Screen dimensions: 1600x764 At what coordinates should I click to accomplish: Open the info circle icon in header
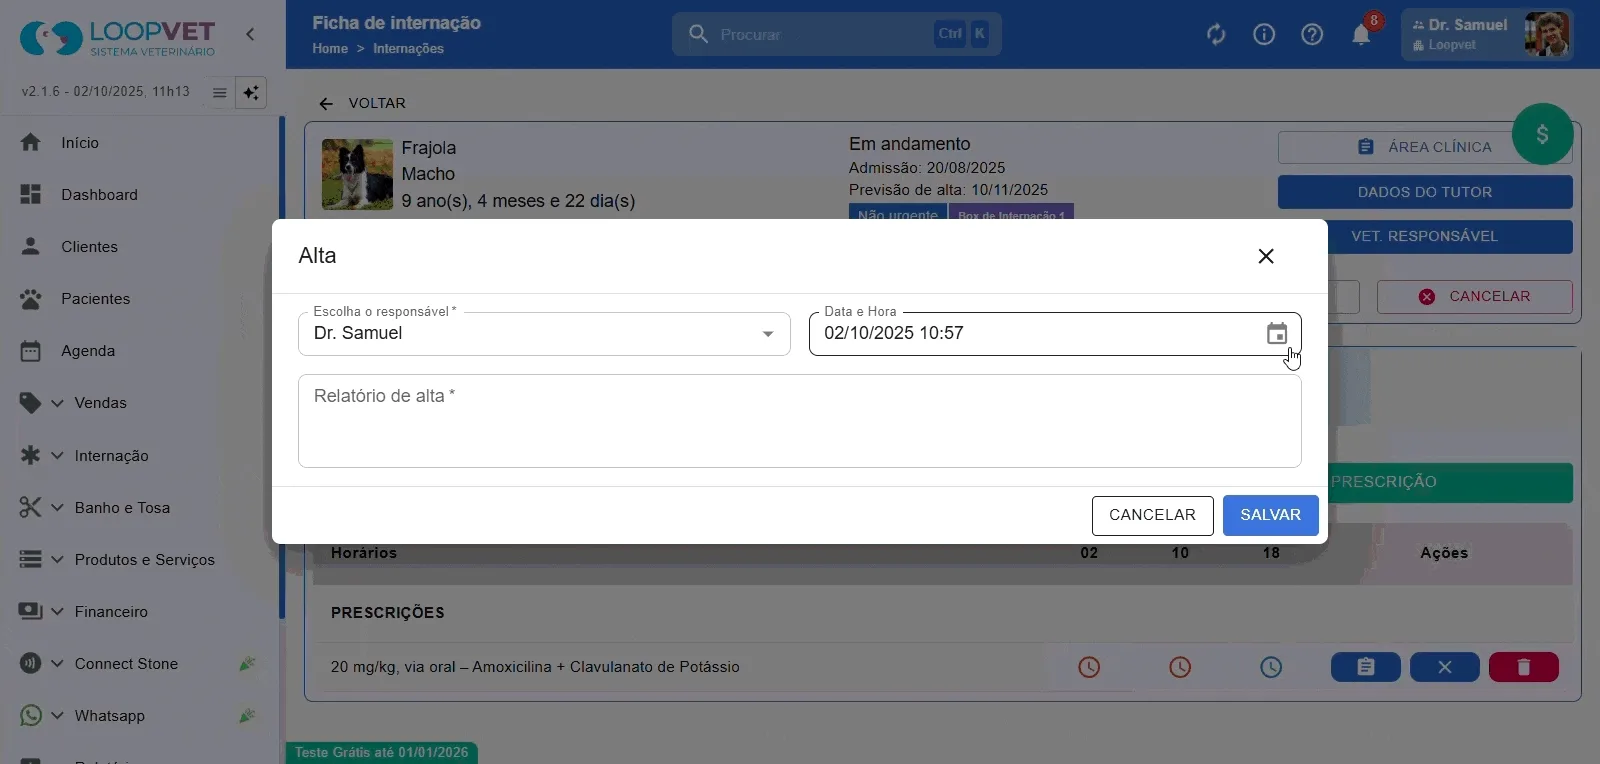1264,35
